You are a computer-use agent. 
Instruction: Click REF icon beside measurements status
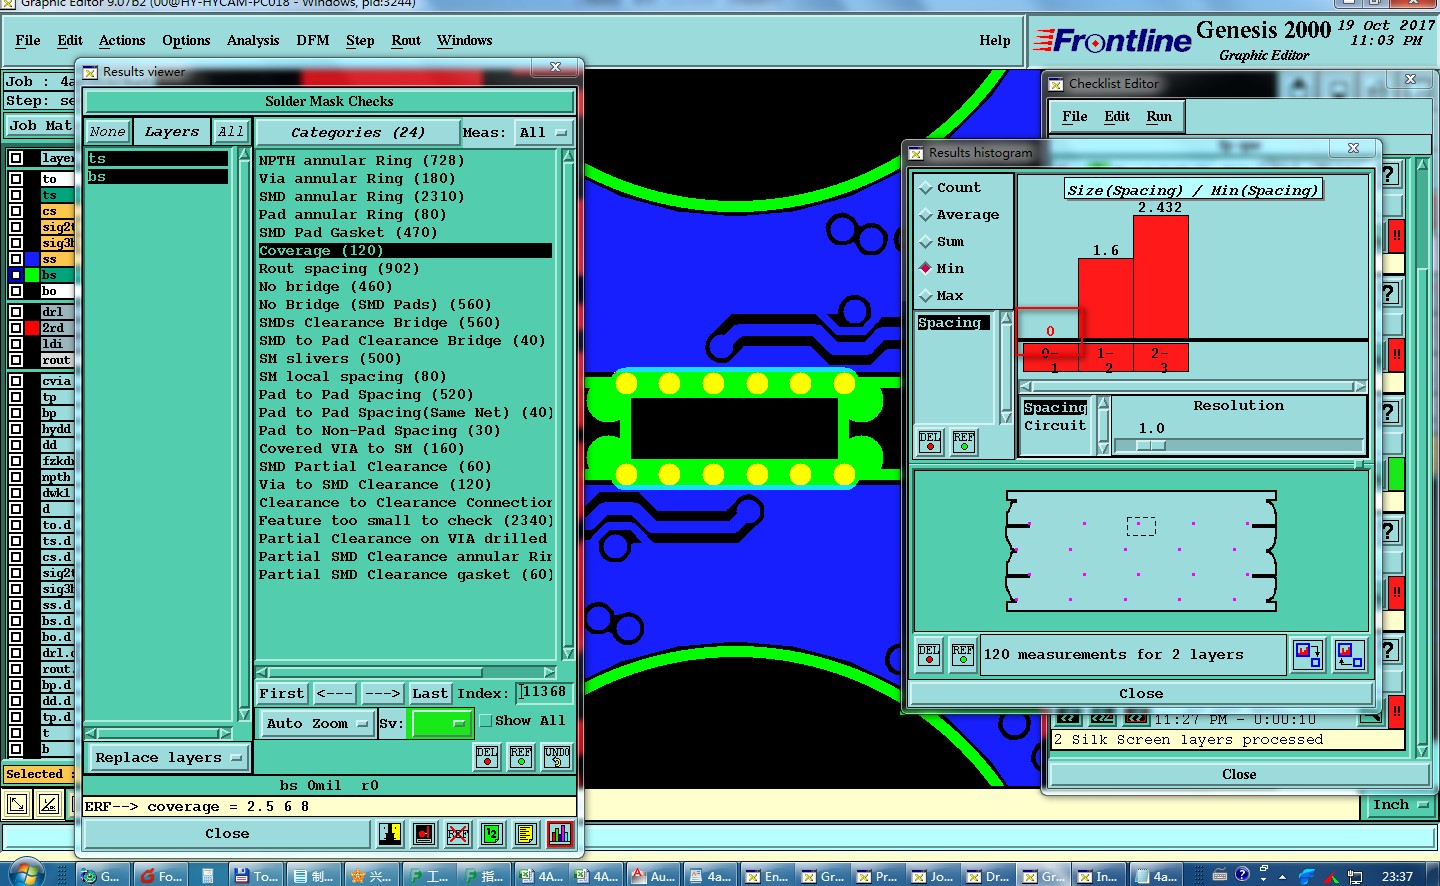963,655
